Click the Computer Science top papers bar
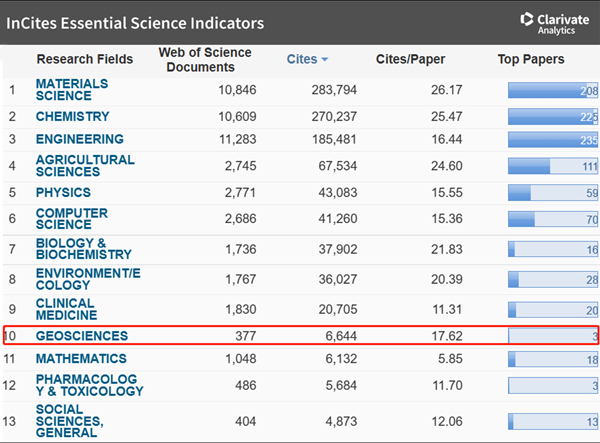This screenshot has width=600, height=443. point(552,219)
